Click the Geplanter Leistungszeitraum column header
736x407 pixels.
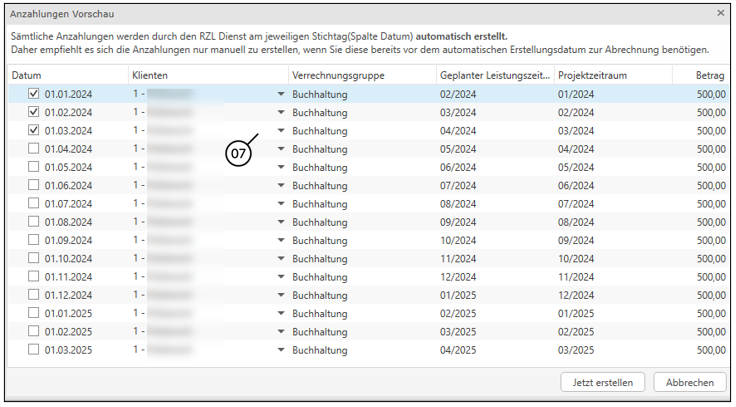pyautogui.click(x=494, y=75)
